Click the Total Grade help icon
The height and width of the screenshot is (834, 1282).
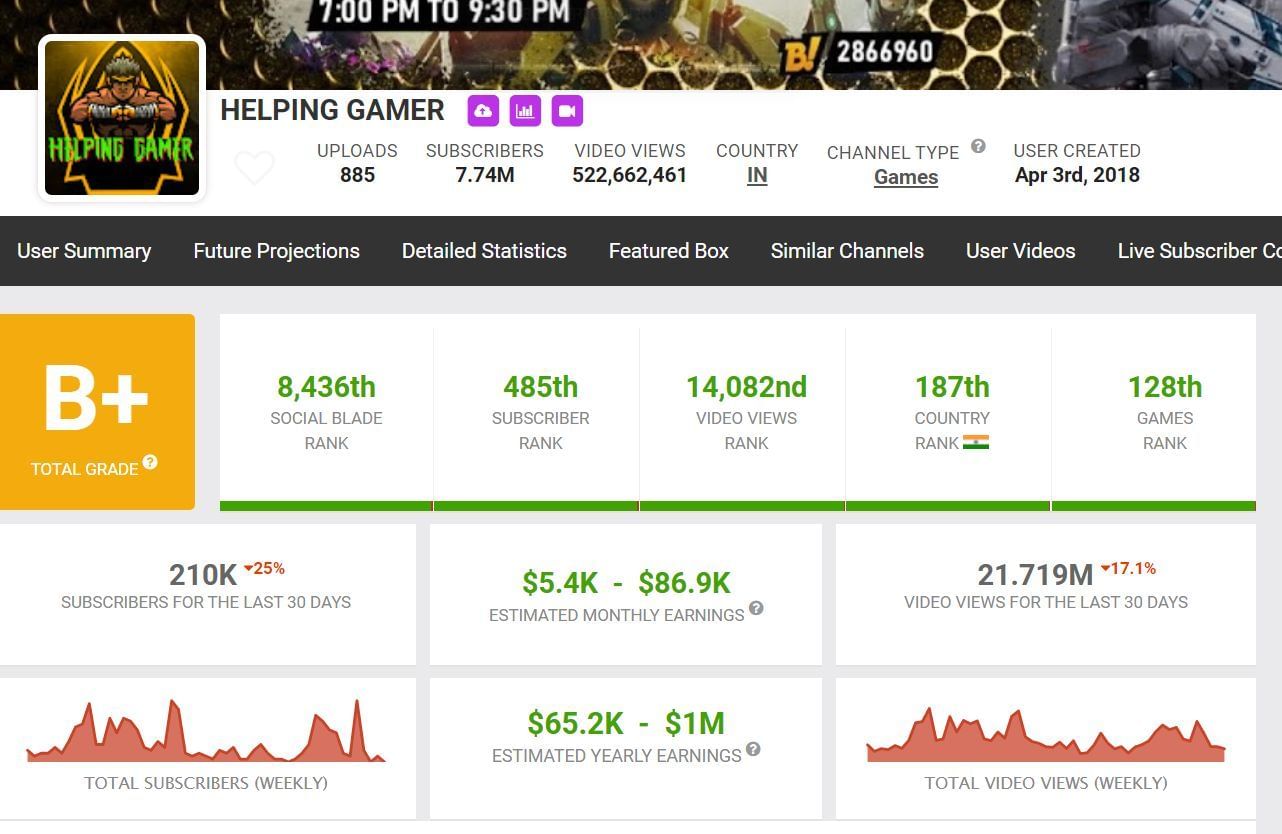tap(150, 462)
